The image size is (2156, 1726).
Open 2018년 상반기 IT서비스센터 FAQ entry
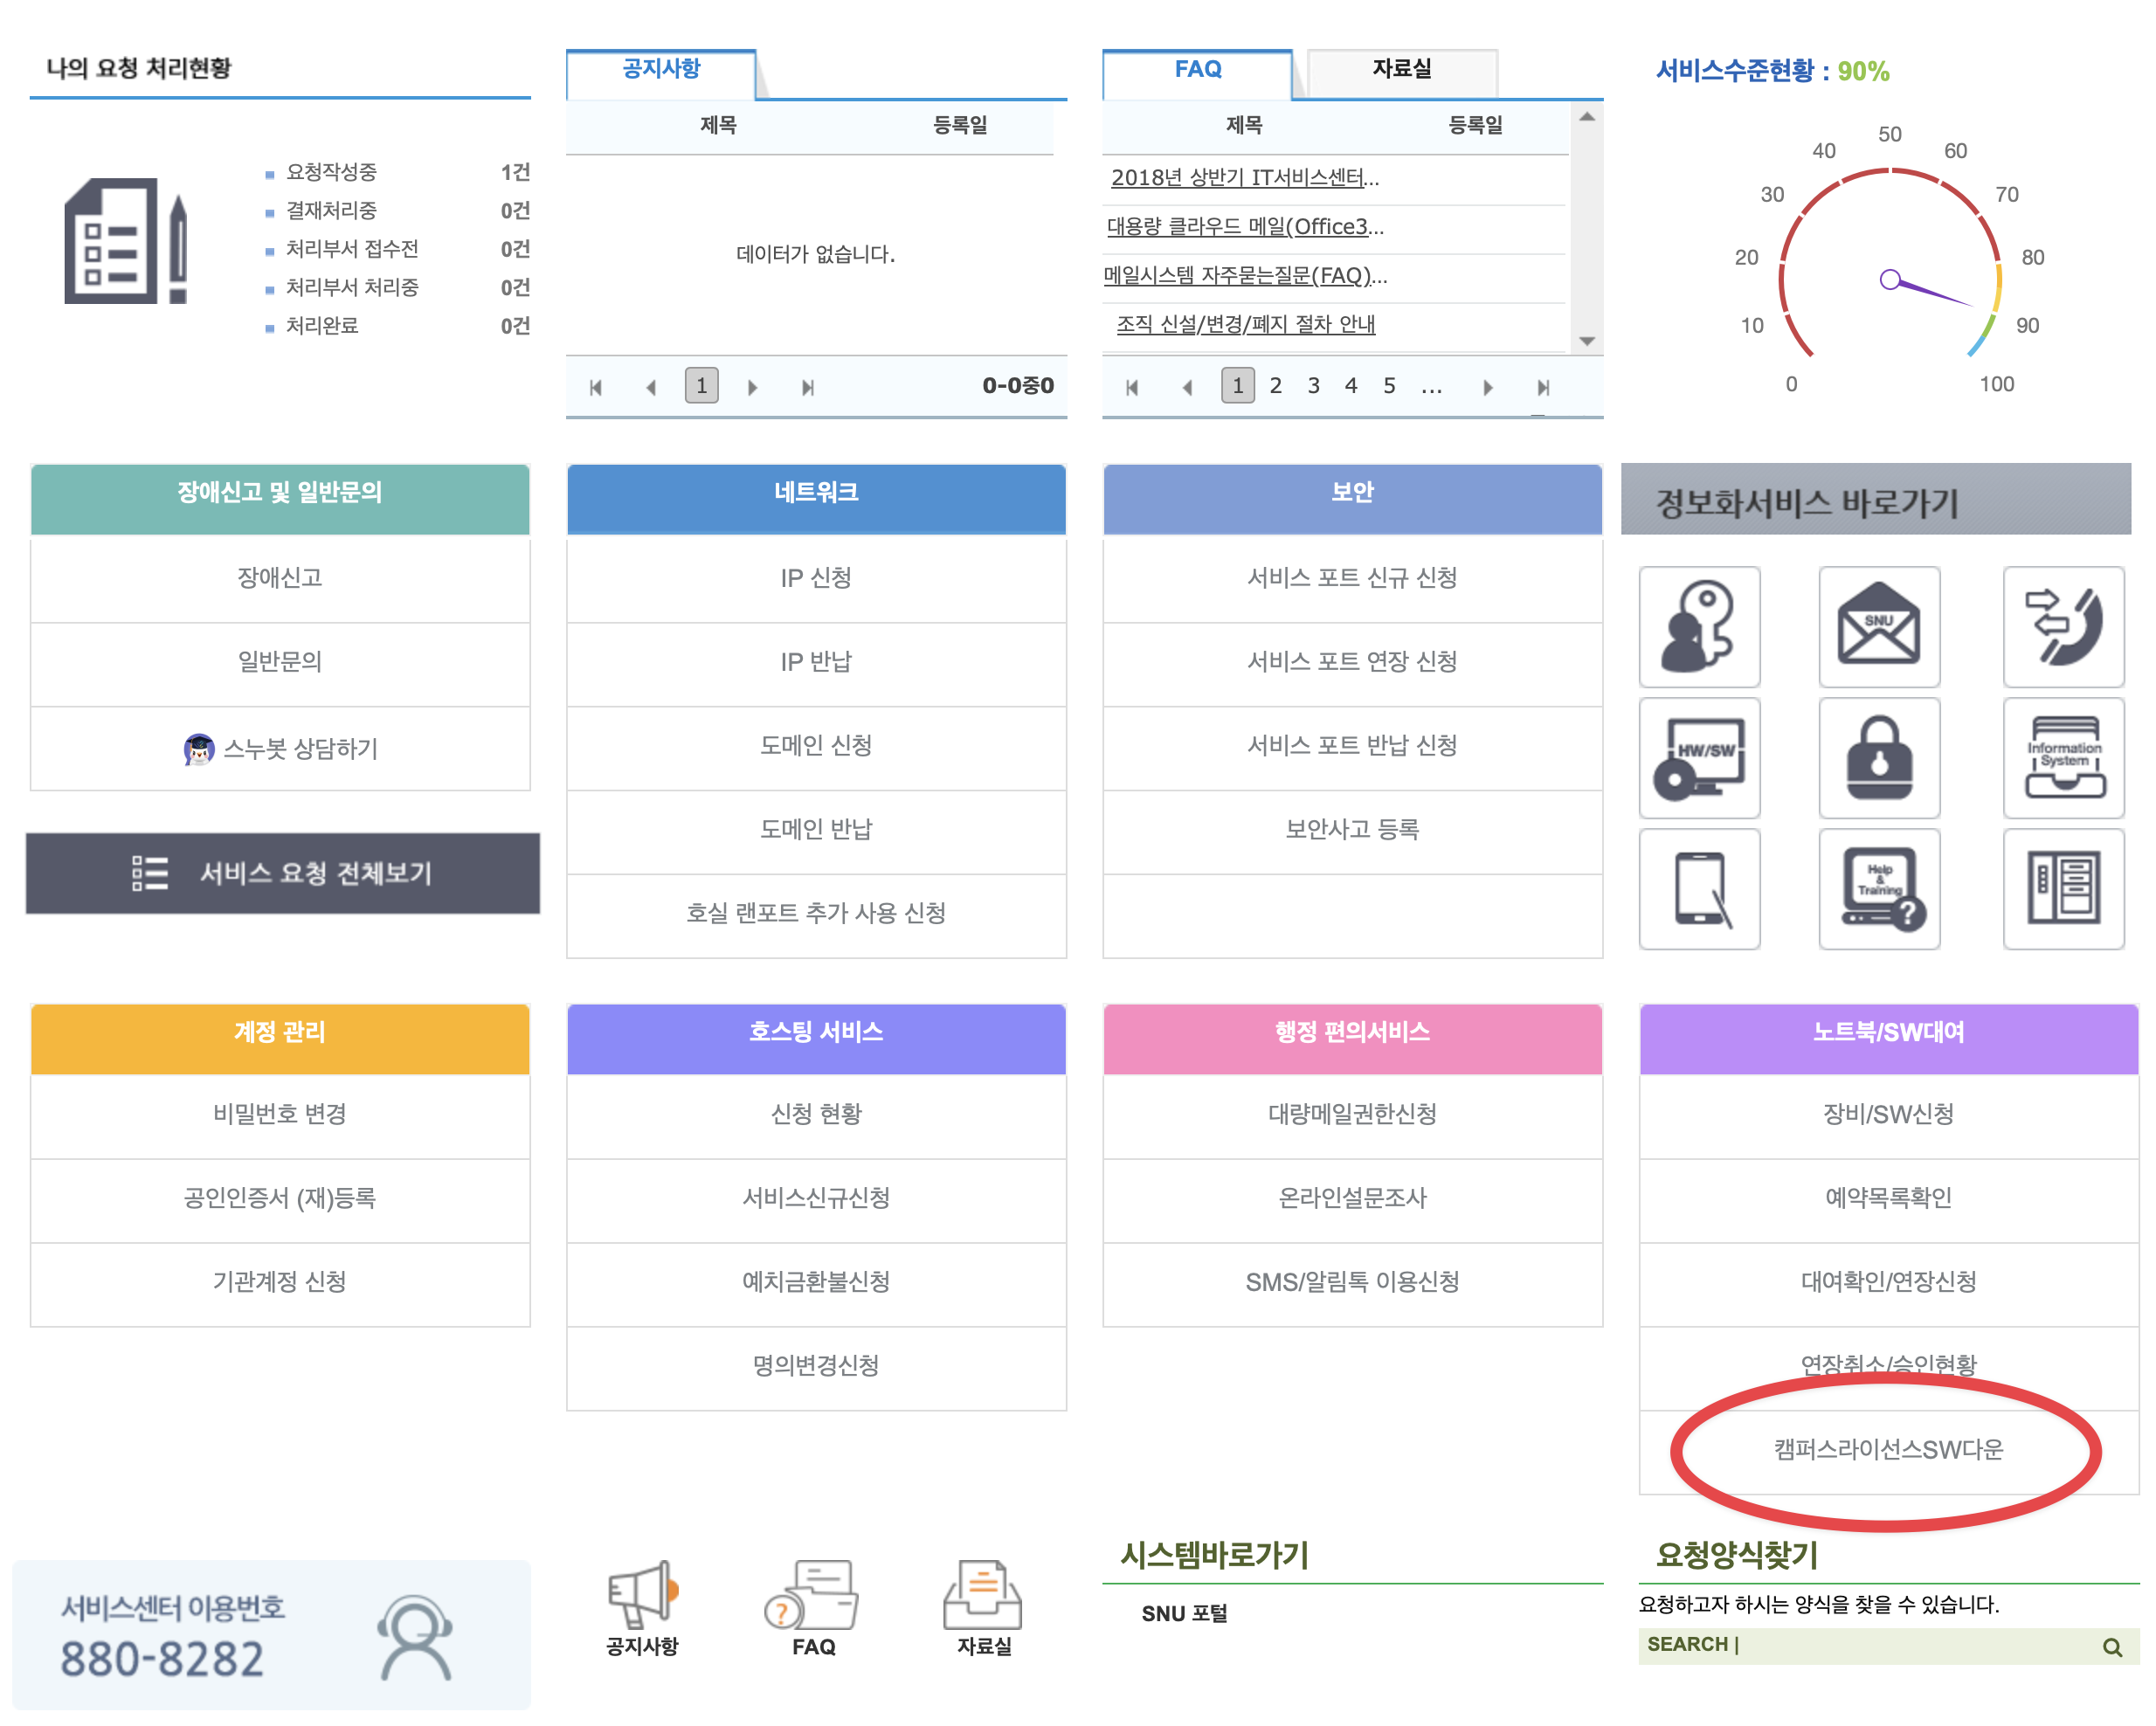click(x=1245, y=178)
